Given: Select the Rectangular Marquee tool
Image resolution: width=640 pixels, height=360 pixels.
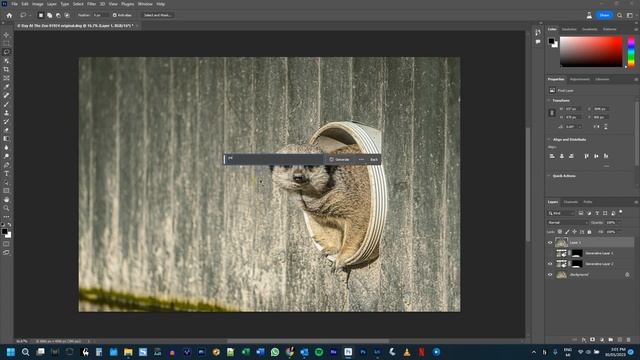Looking at the screenshot, I should (6, 44).
